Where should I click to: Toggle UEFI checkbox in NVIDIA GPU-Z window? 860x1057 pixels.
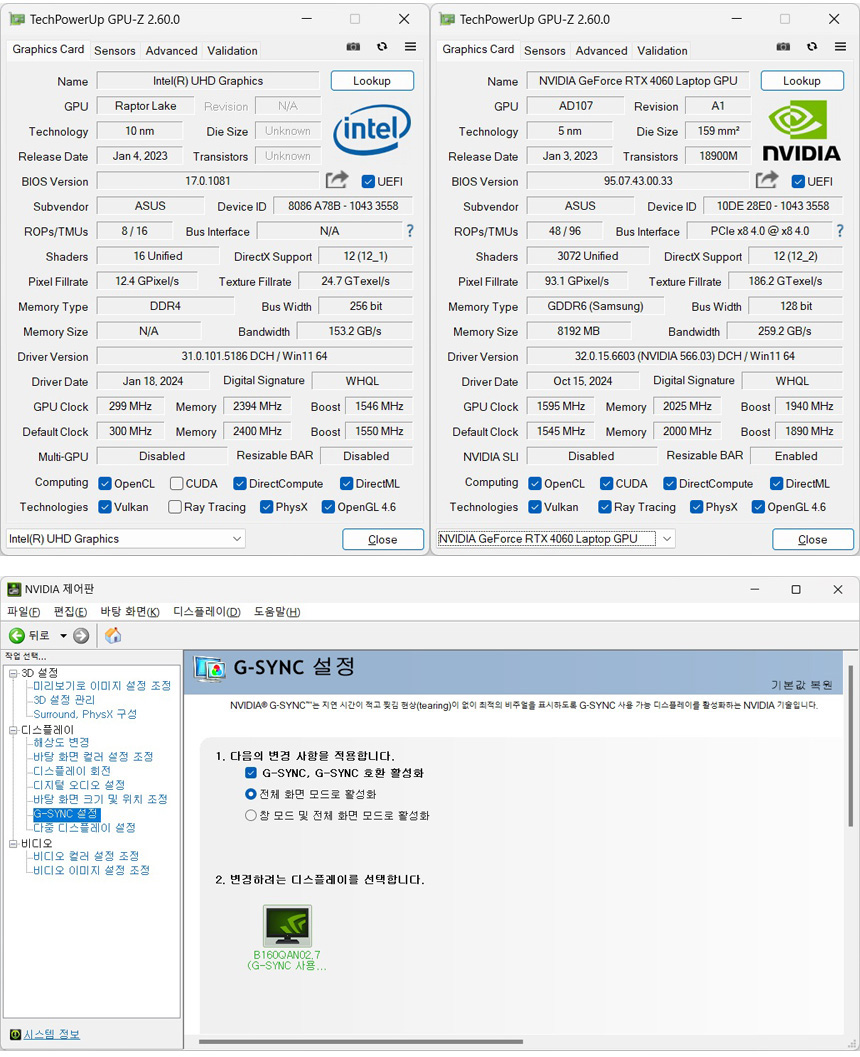(x=798, y=181)
